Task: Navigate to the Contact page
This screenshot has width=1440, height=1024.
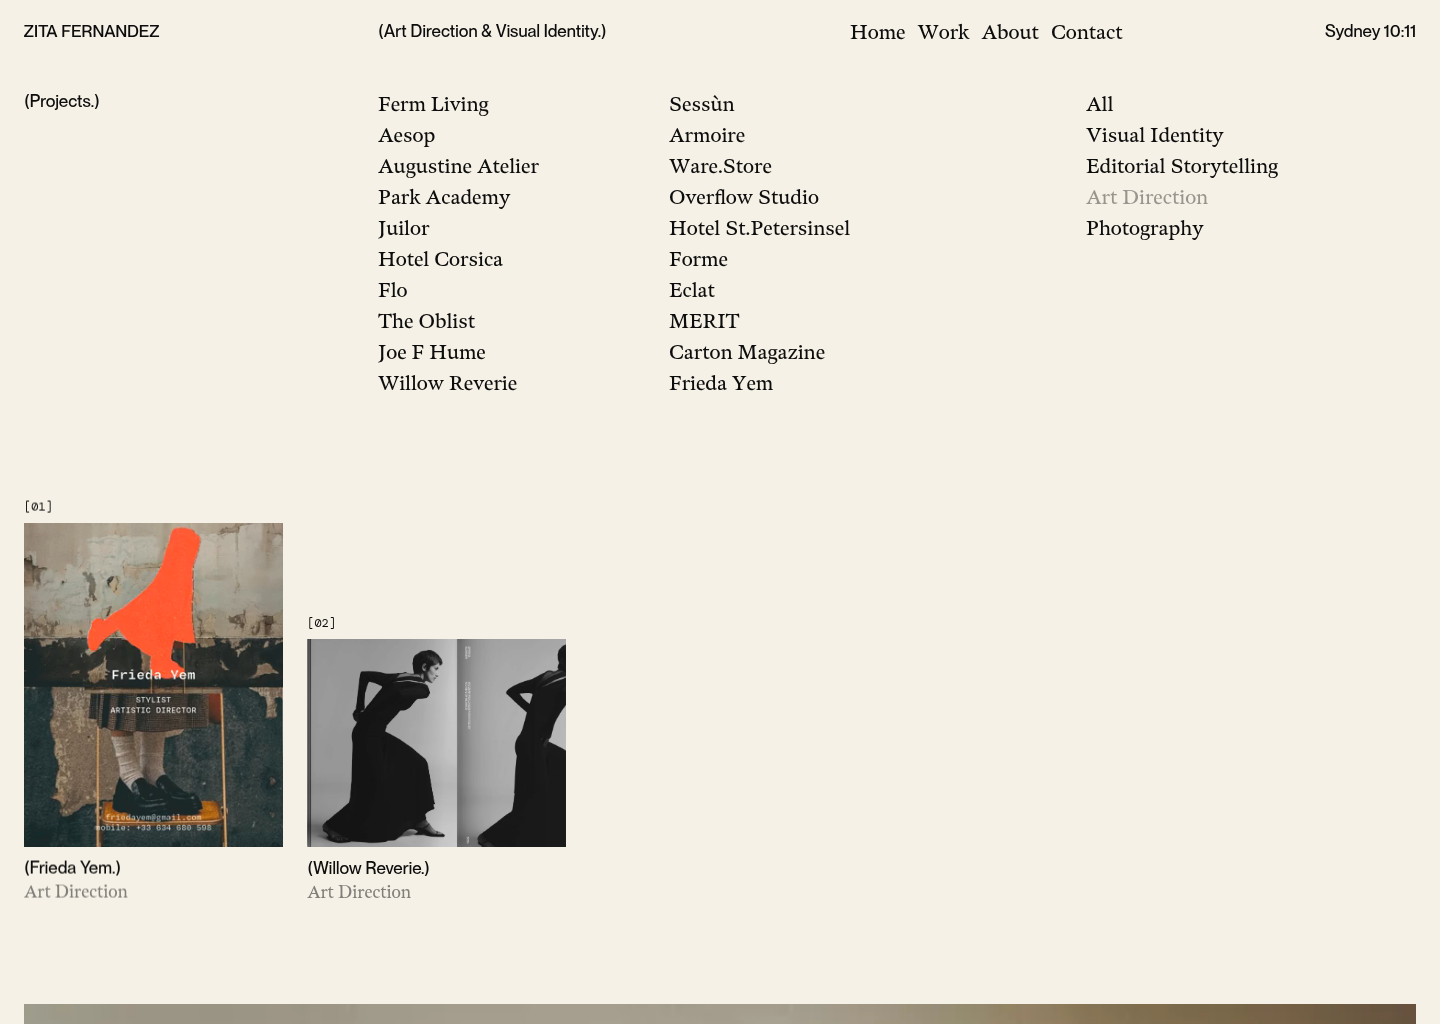Action: 1086,32
